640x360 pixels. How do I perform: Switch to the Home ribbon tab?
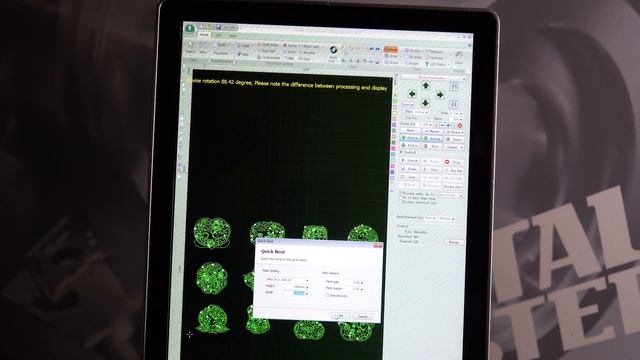pyautogui.click(x=204, y=35)
